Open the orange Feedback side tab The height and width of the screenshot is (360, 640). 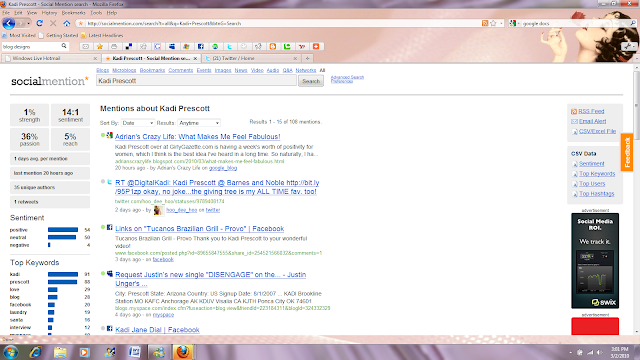(627, 152)
